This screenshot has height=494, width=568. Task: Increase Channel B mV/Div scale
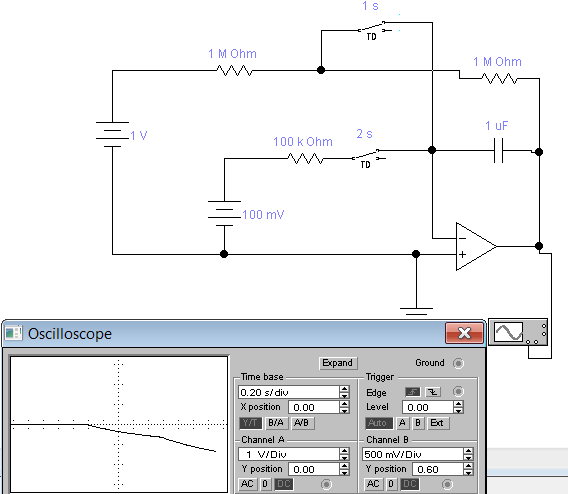(468, 451)
